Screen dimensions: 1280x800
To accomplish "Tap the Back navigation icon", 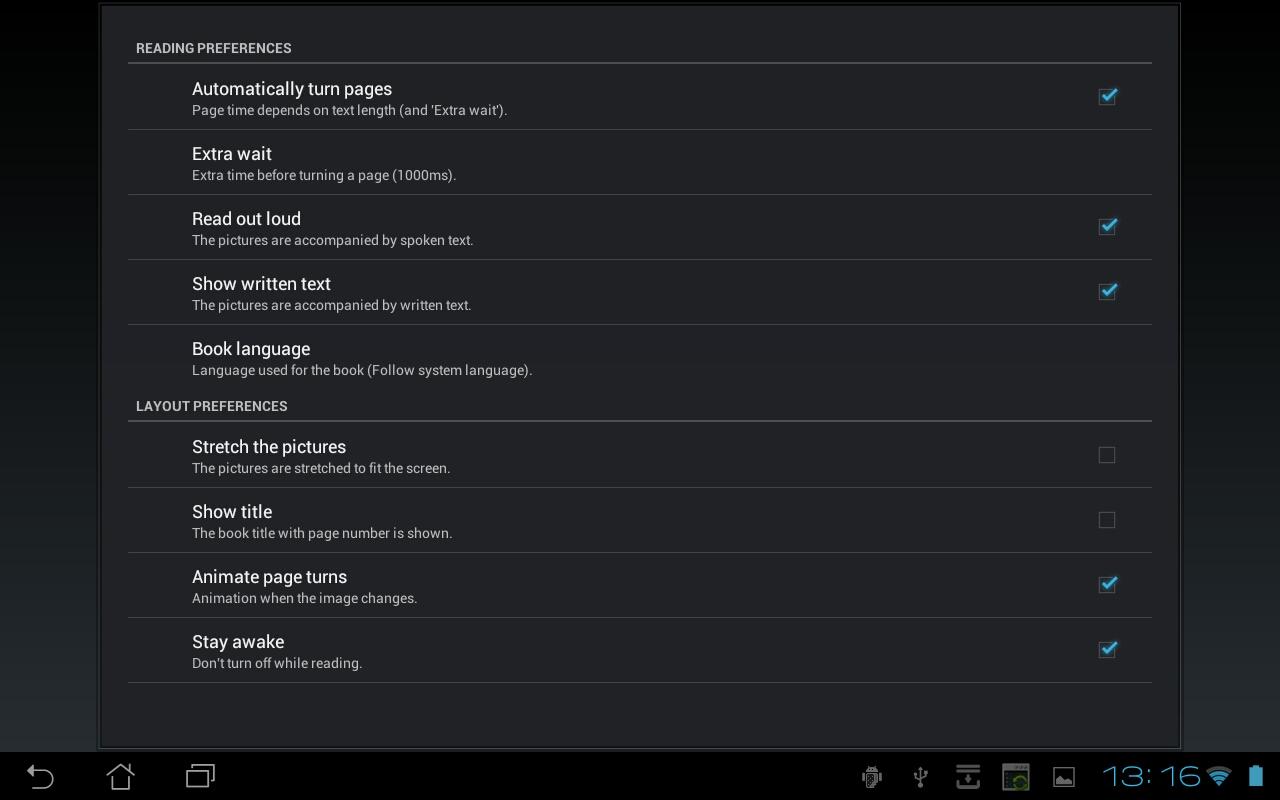I will click(40, 776).
